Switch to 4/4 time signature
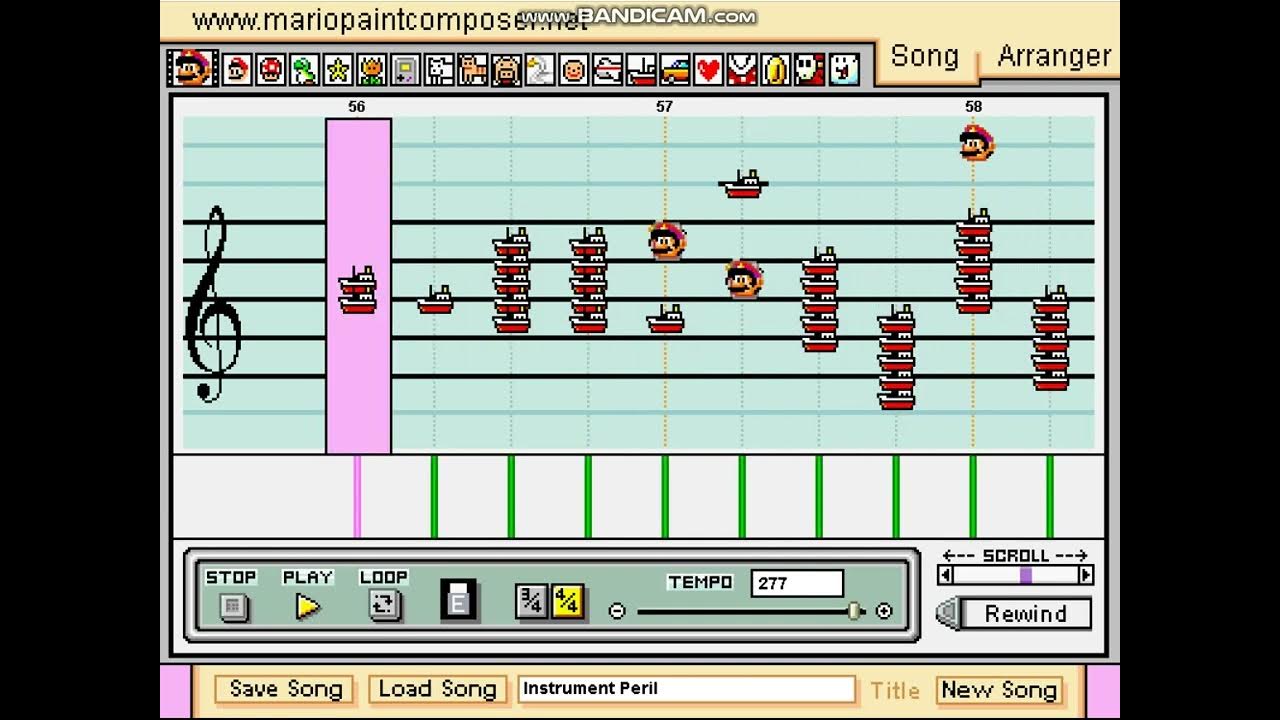 pyautogui.click(x=567, y=601)
